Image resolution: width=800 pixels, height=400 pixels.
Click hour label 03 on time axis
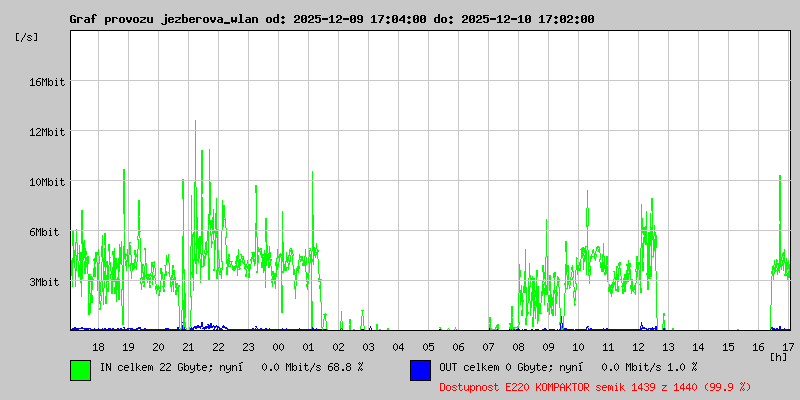click(x=368, y=347)
